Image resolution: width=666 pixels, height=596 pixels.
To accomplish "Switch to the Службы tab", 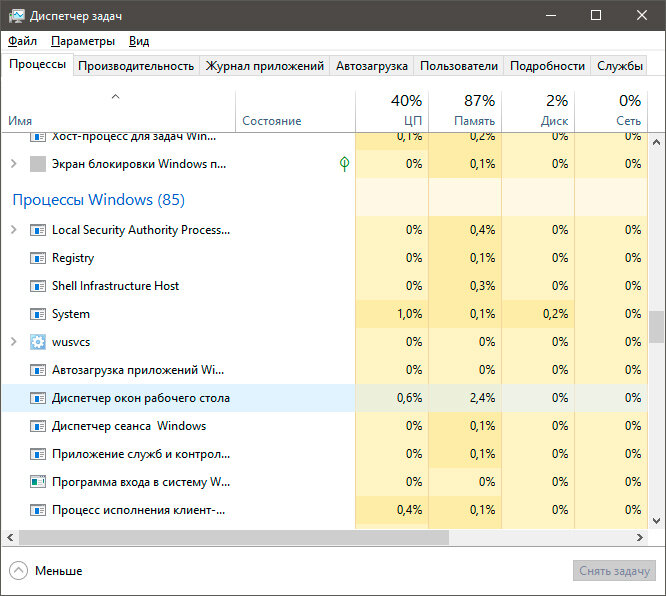I will (619, 66).
